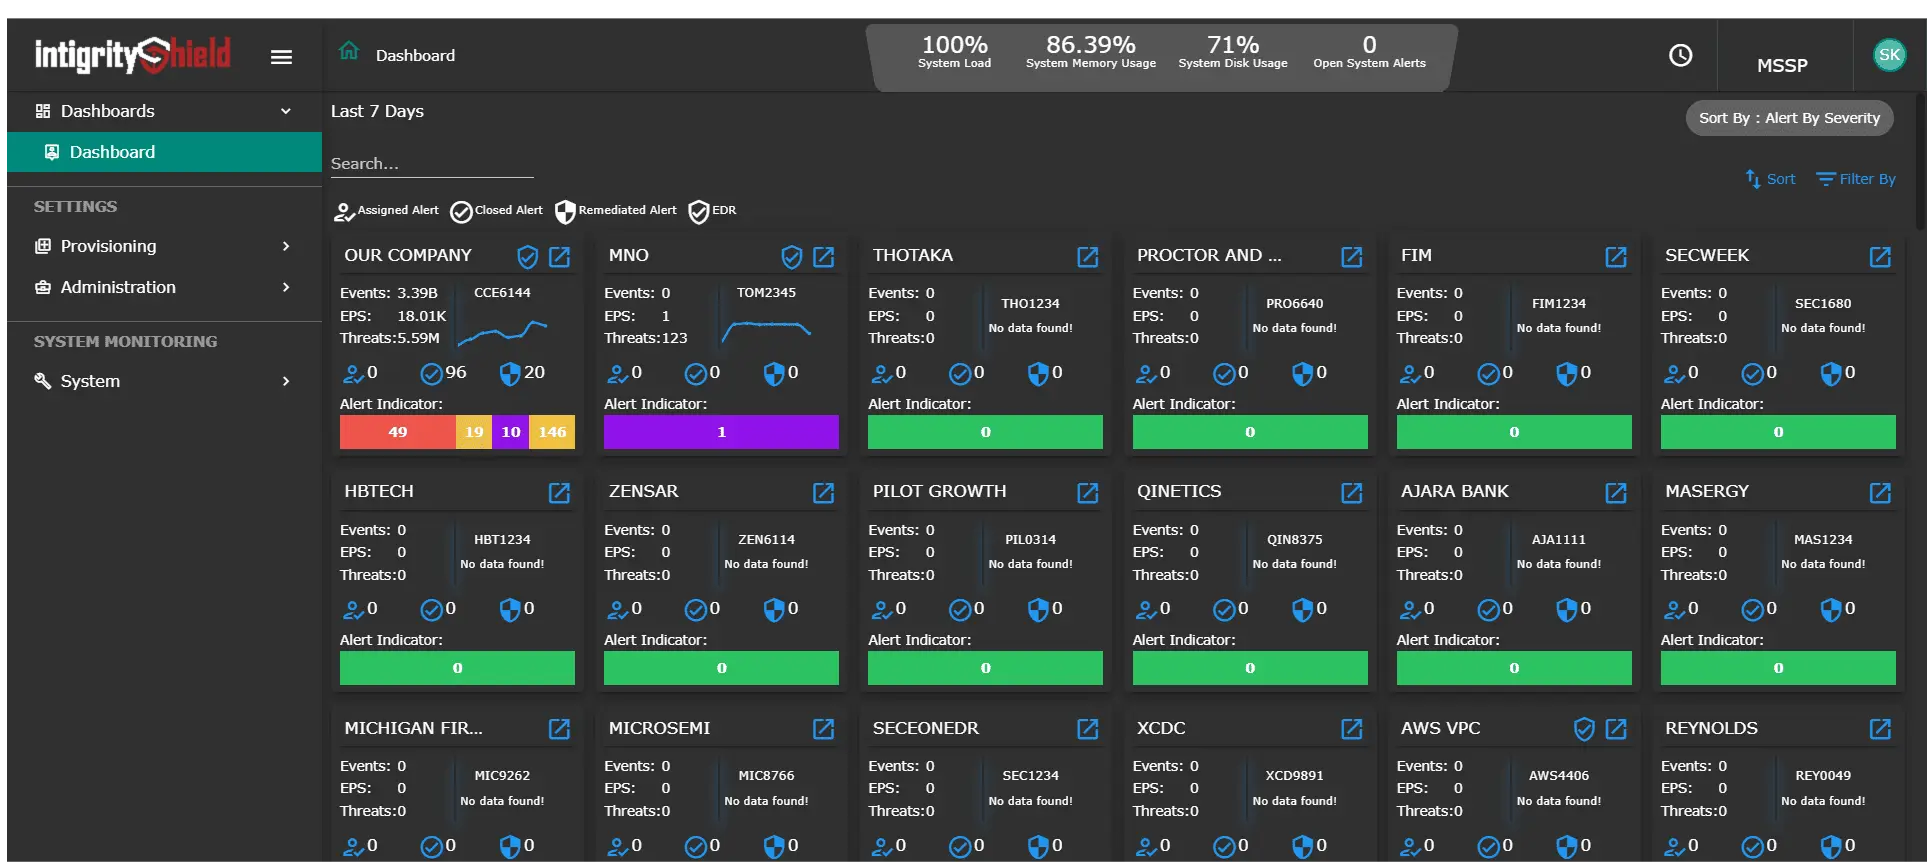Click the Remediated Alert legend item
Viewport: 1927px width, 862px height.
tap(616, 211)
